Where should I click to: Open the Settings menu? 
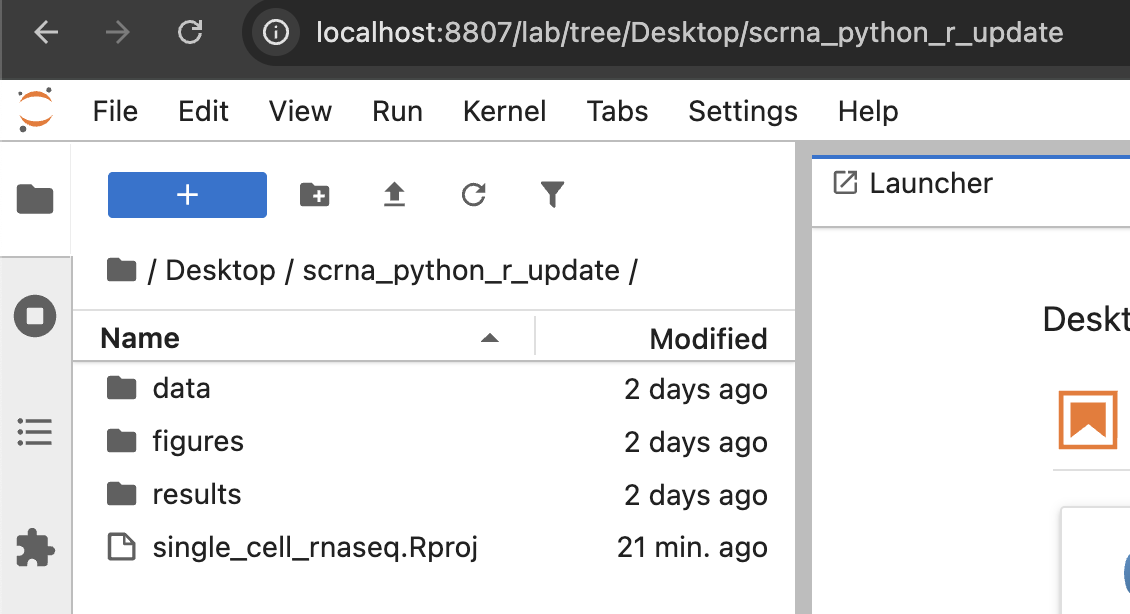pyautogui.click(x=743, y=111)
